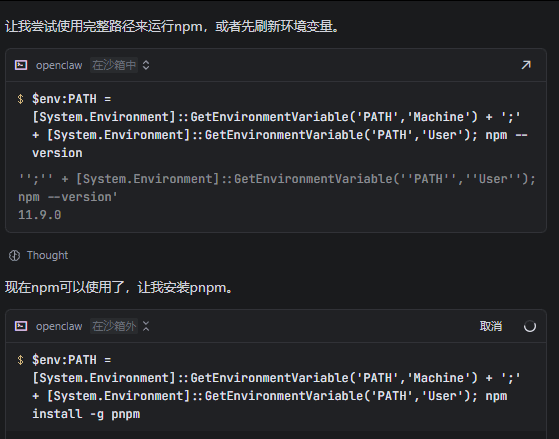Open the 在沙箱中 sandbox mode dropdown

[x=114, y=65]
